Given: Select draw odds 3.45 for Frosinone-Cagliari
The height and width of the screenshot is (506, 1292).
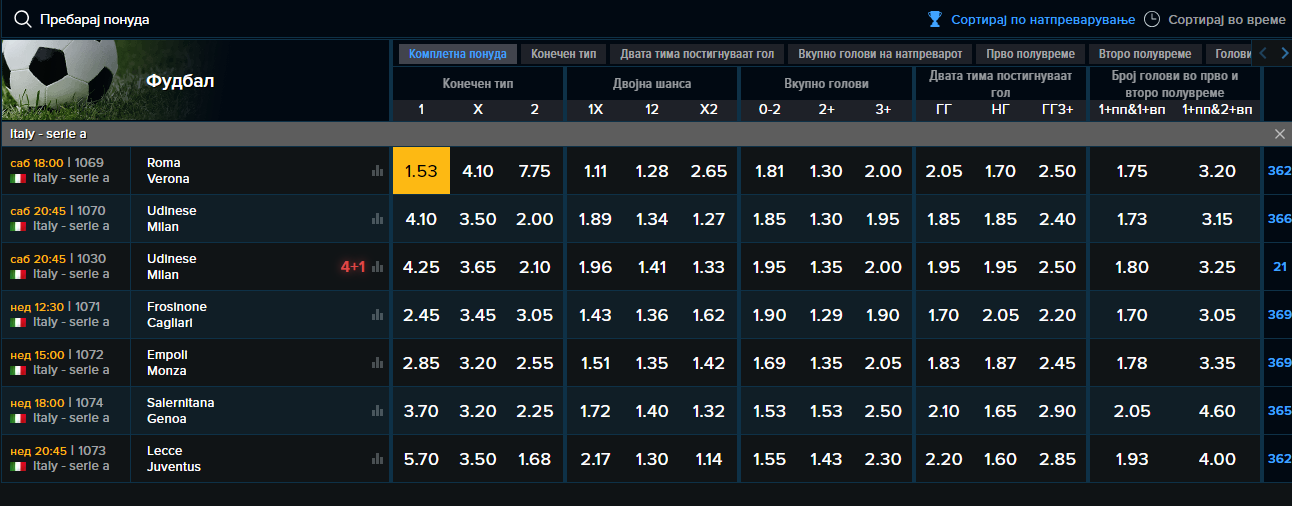Looking at the screenshot, I should tap(478, 315).
